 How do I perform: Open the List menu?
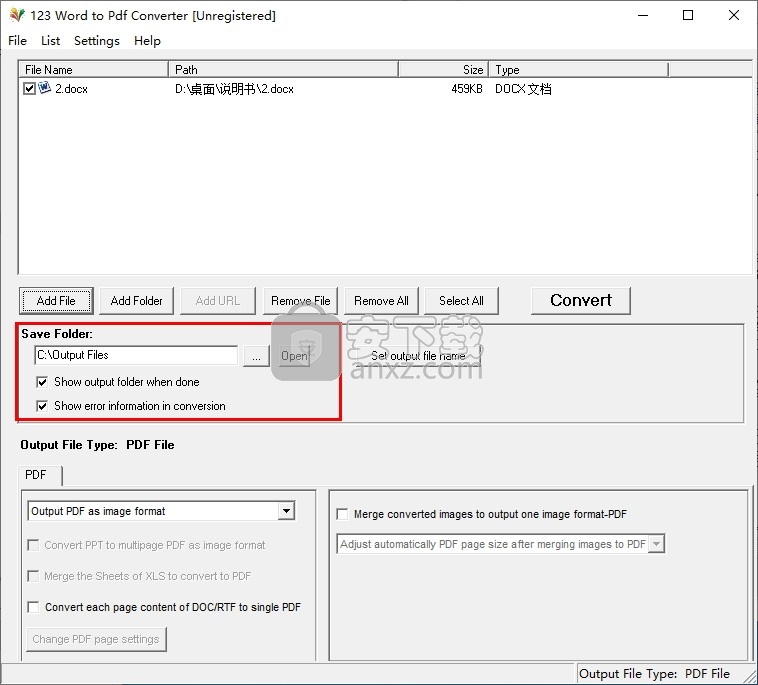(50, 41)
